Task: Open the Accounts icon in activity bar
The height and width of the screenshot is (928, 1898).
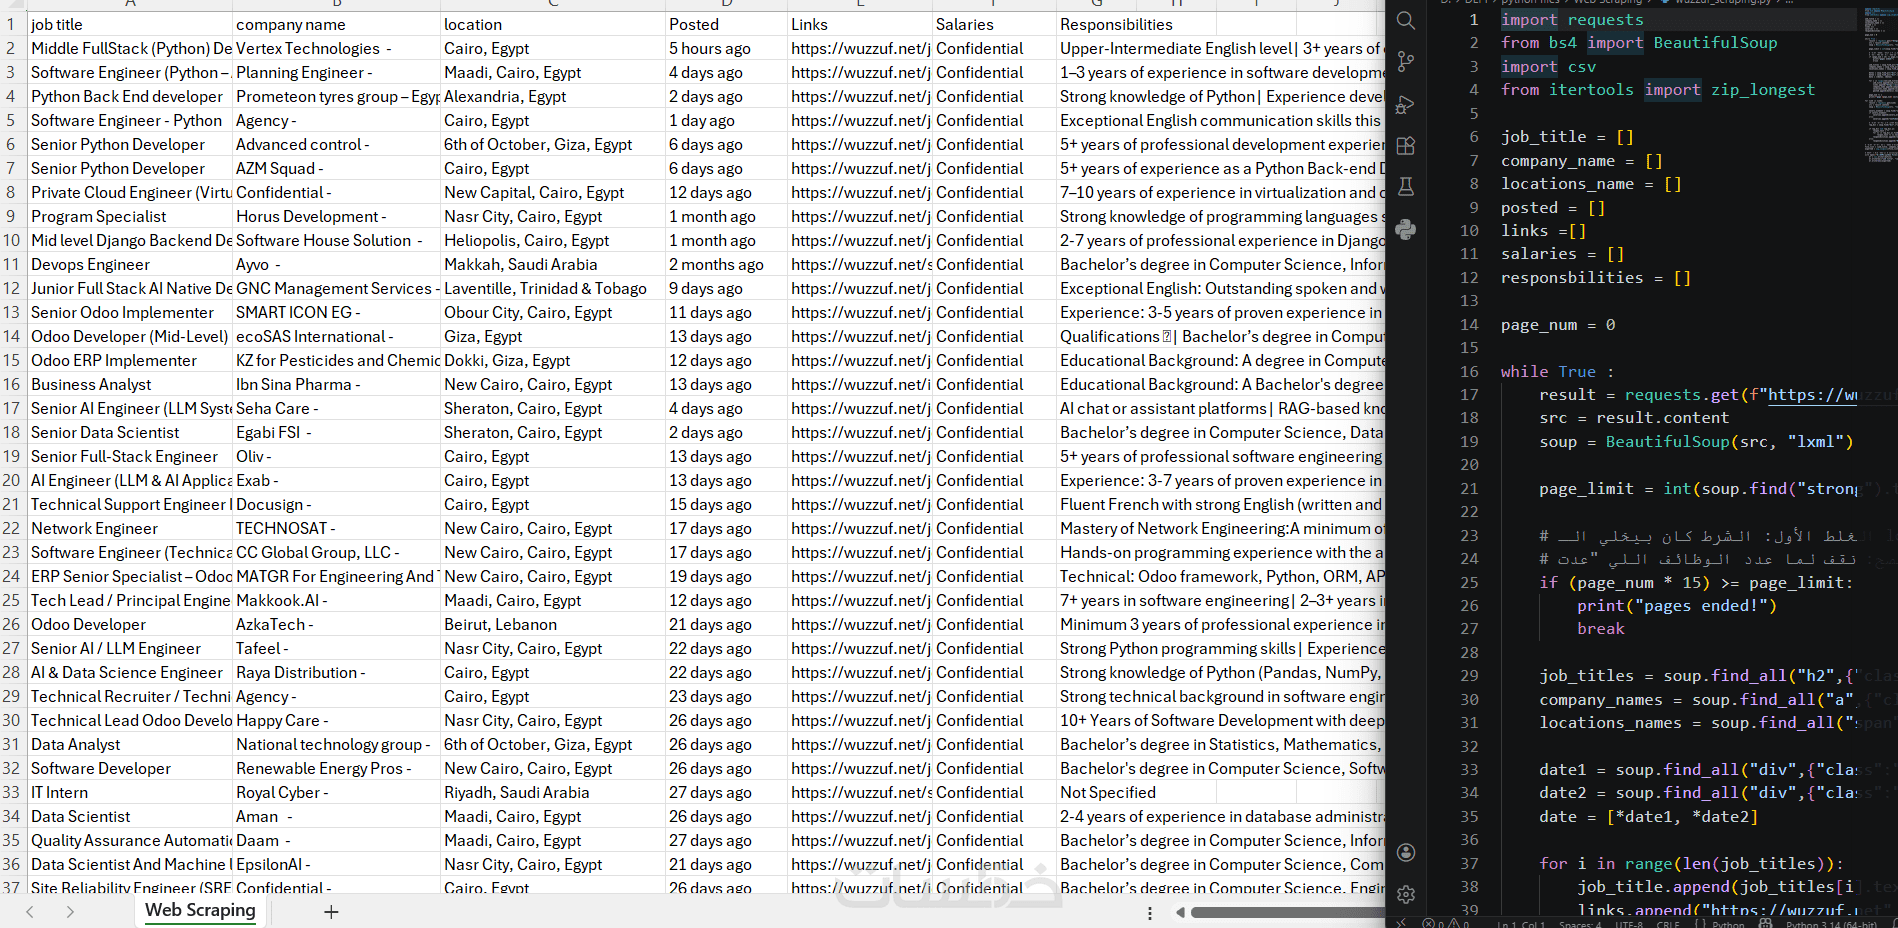Action: [x=1406, y=852]
